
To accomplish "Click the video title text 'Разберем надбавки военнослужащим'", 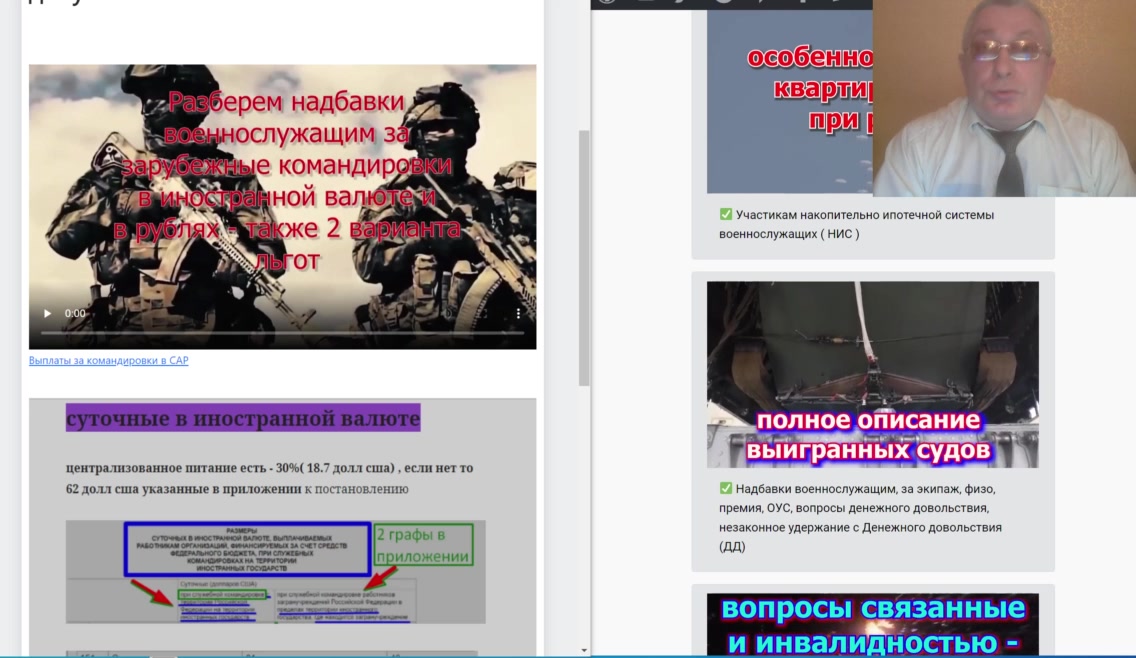I will pos(287,181).
